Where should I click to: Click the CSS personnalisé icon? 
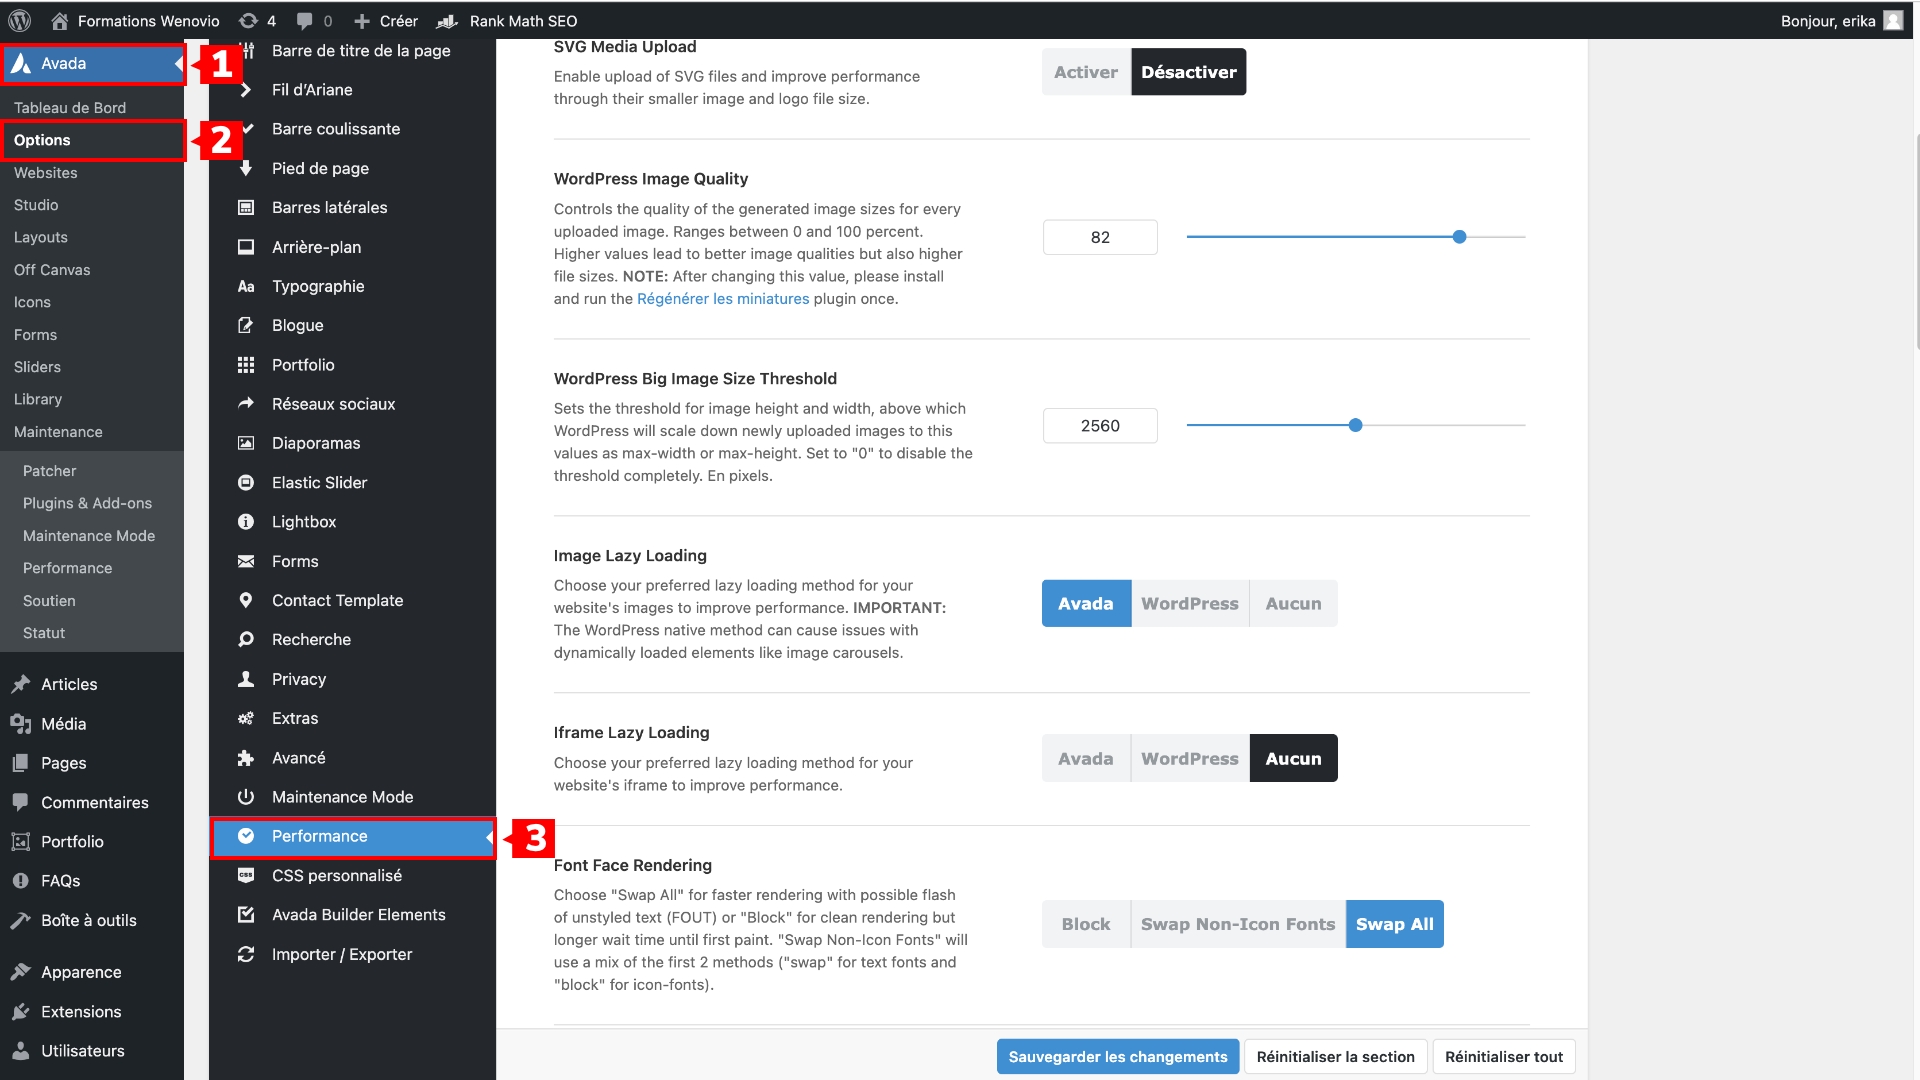click(246, 875)
